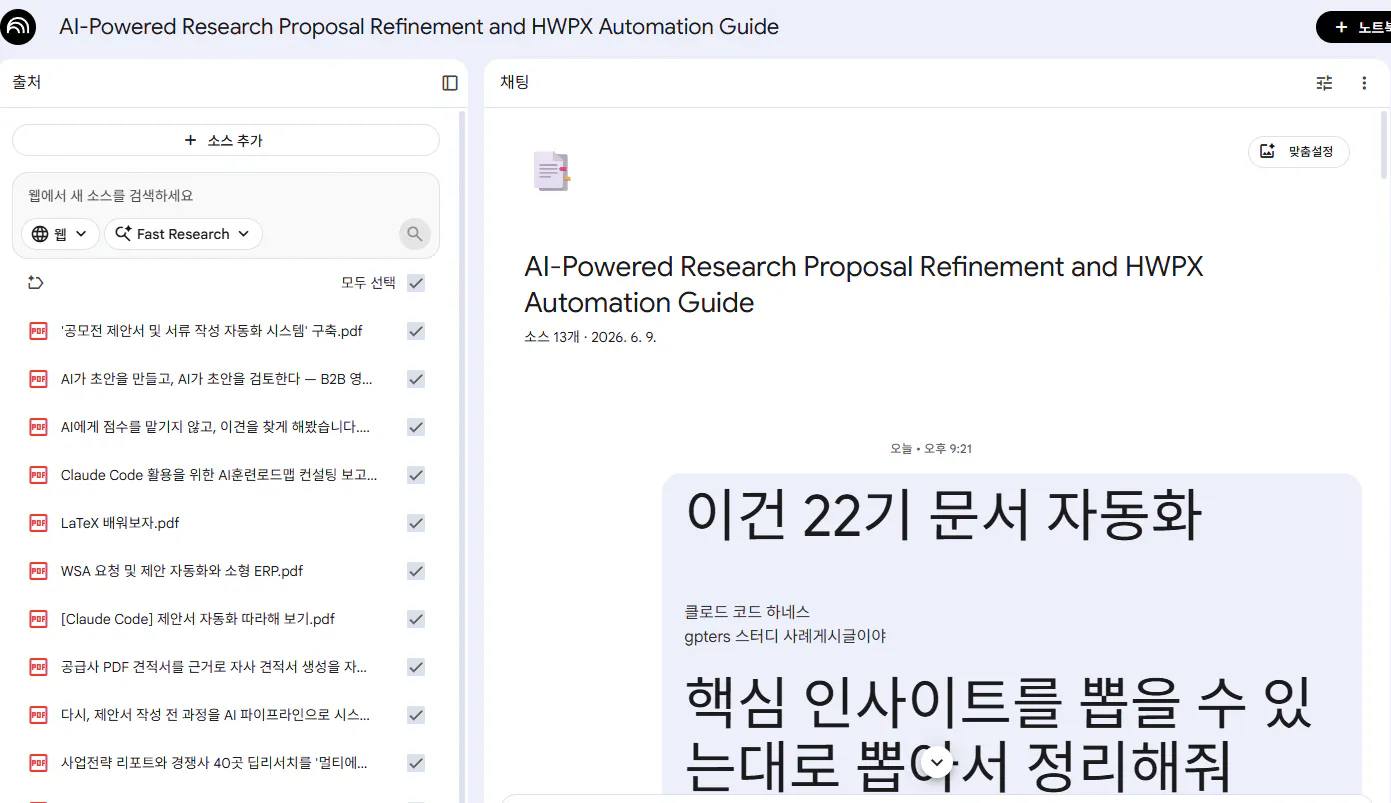Click the web source search field
The width and height of the screenshot is (1391, 803).
click(226, 196)
